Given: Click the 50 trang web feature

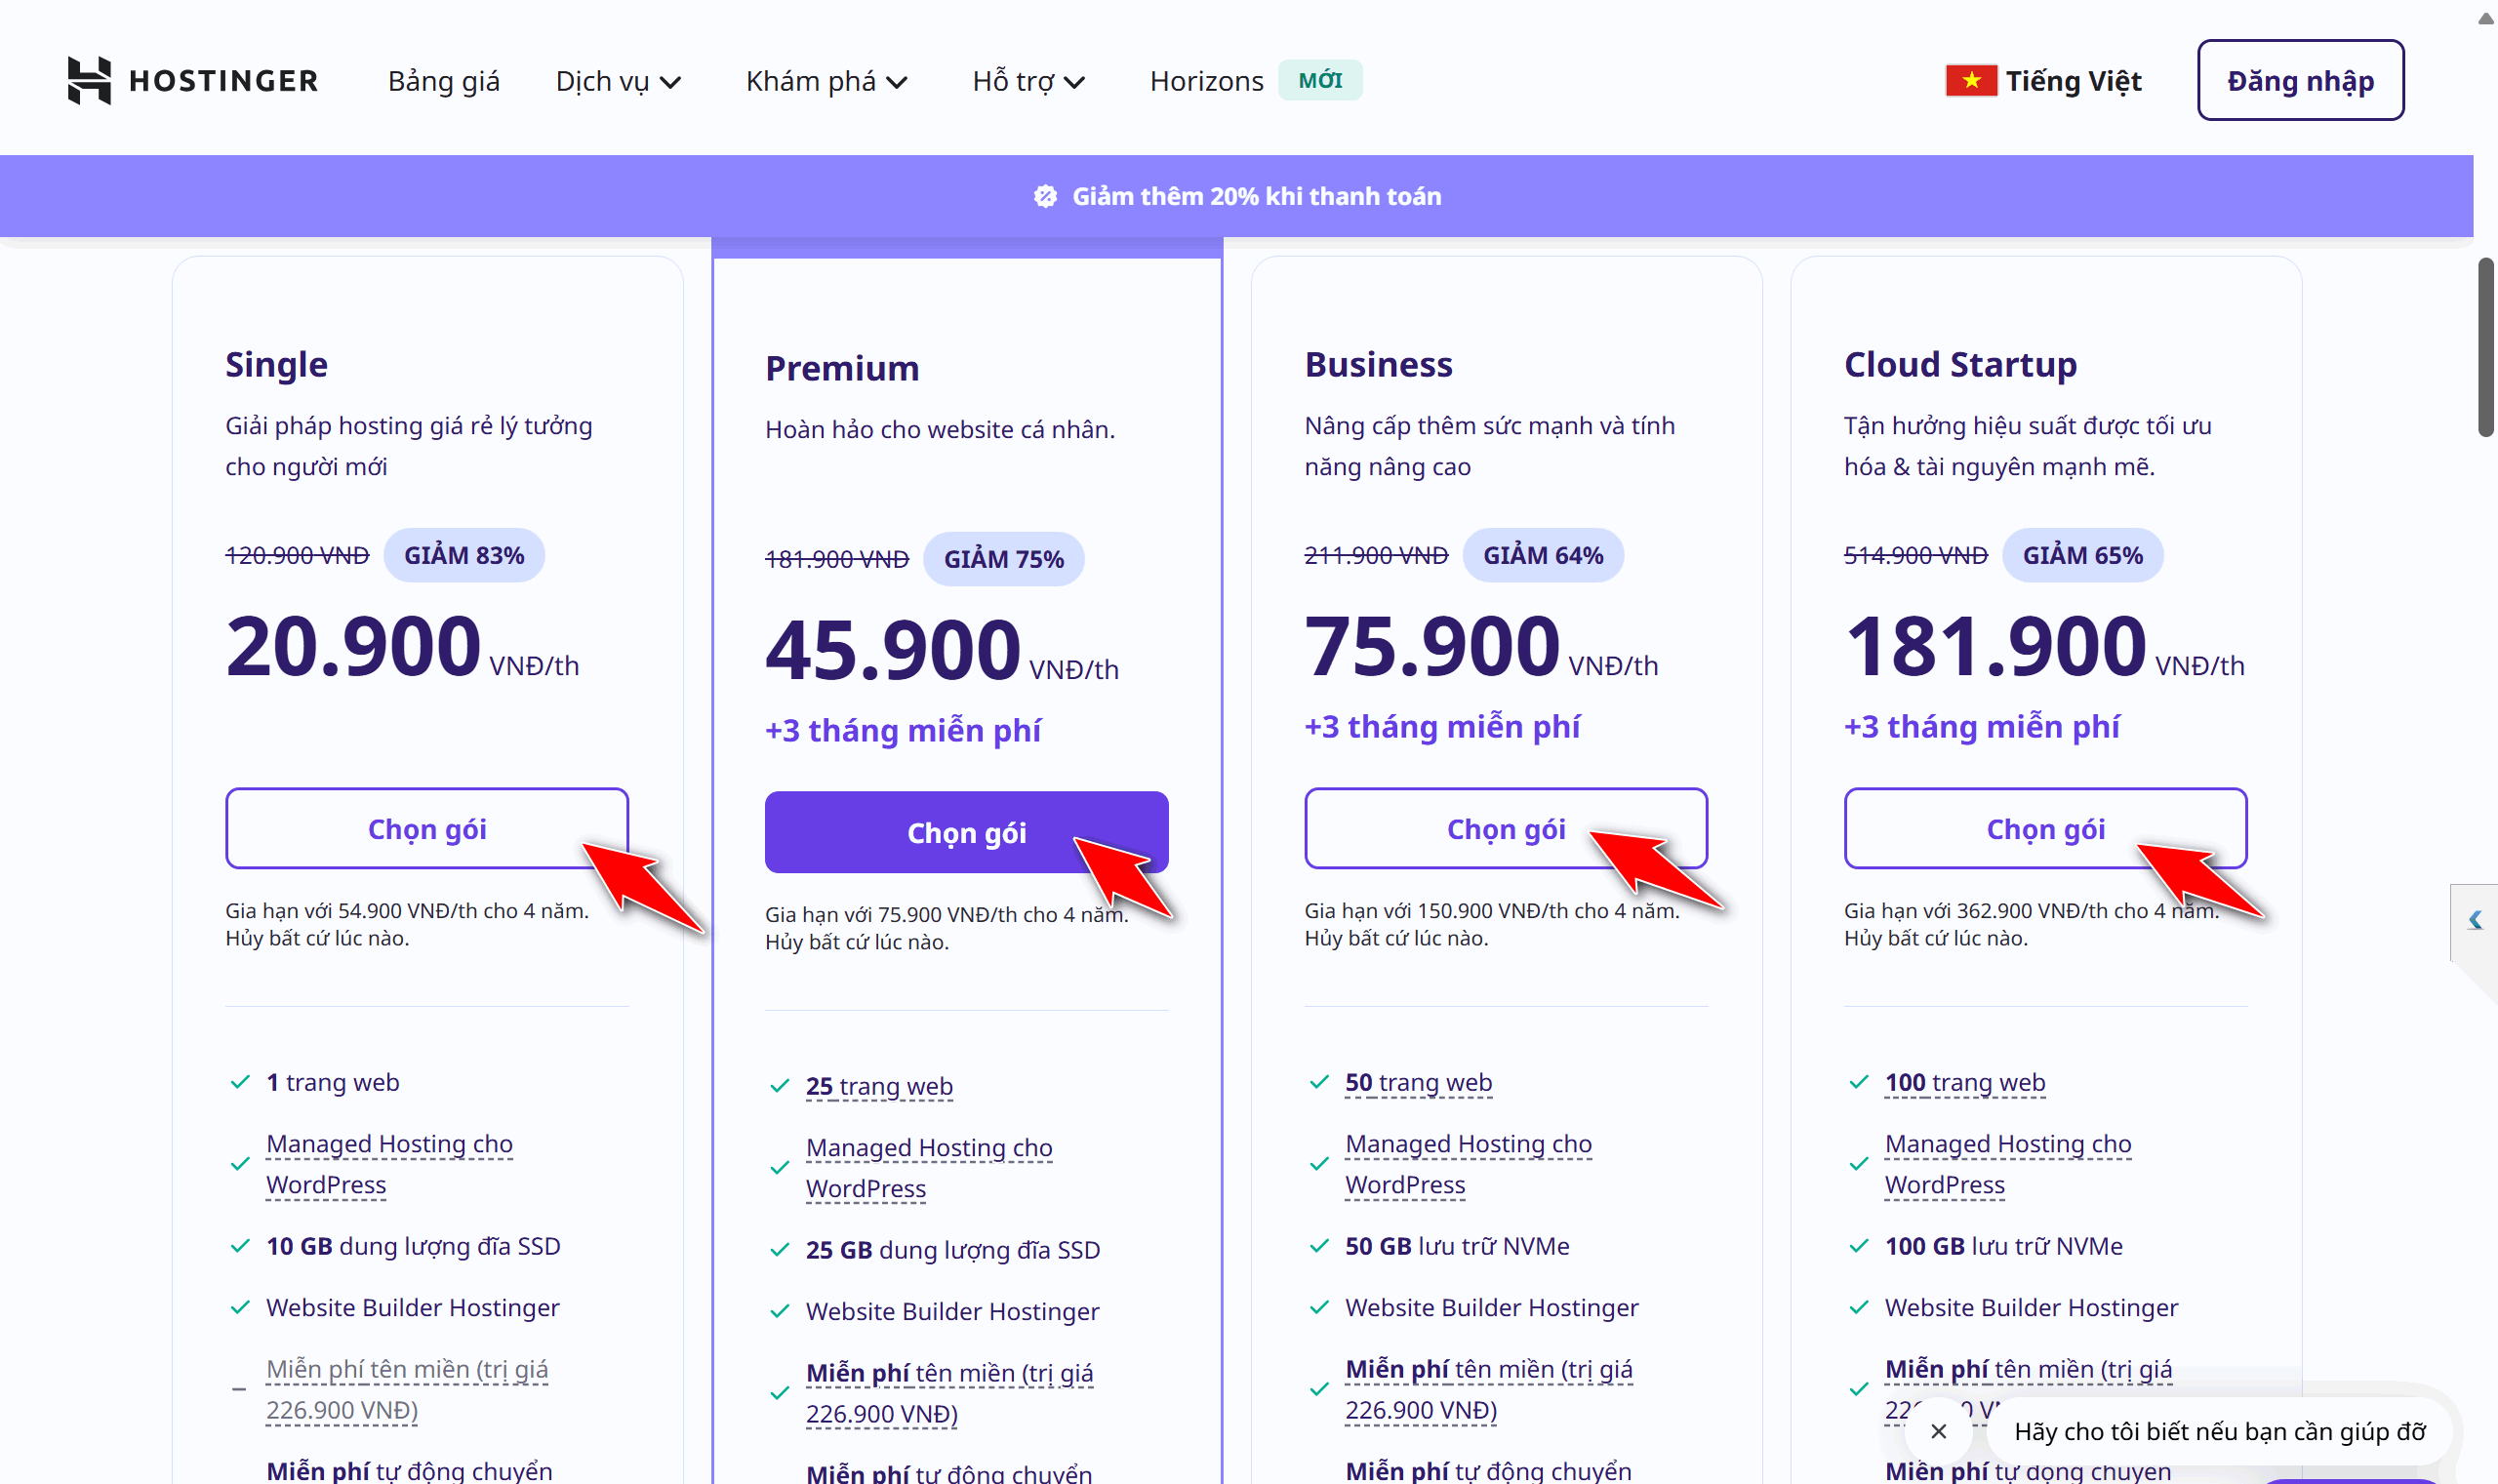Looking at the screenshot, I should pyautogui.click(x=1418, y=1082).
